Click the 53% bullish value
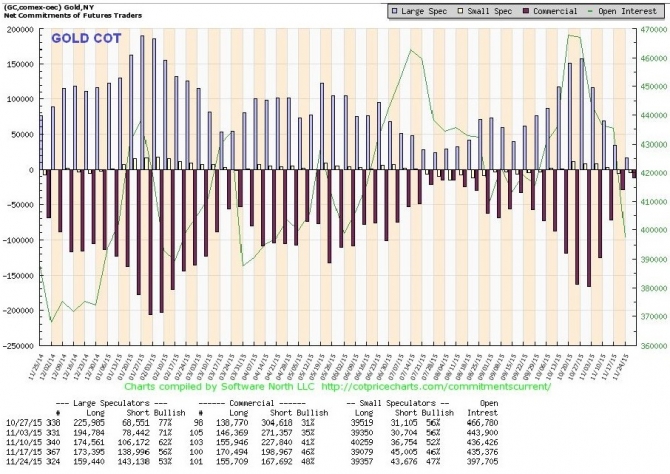The image size is (670, 474). point(165,462)
